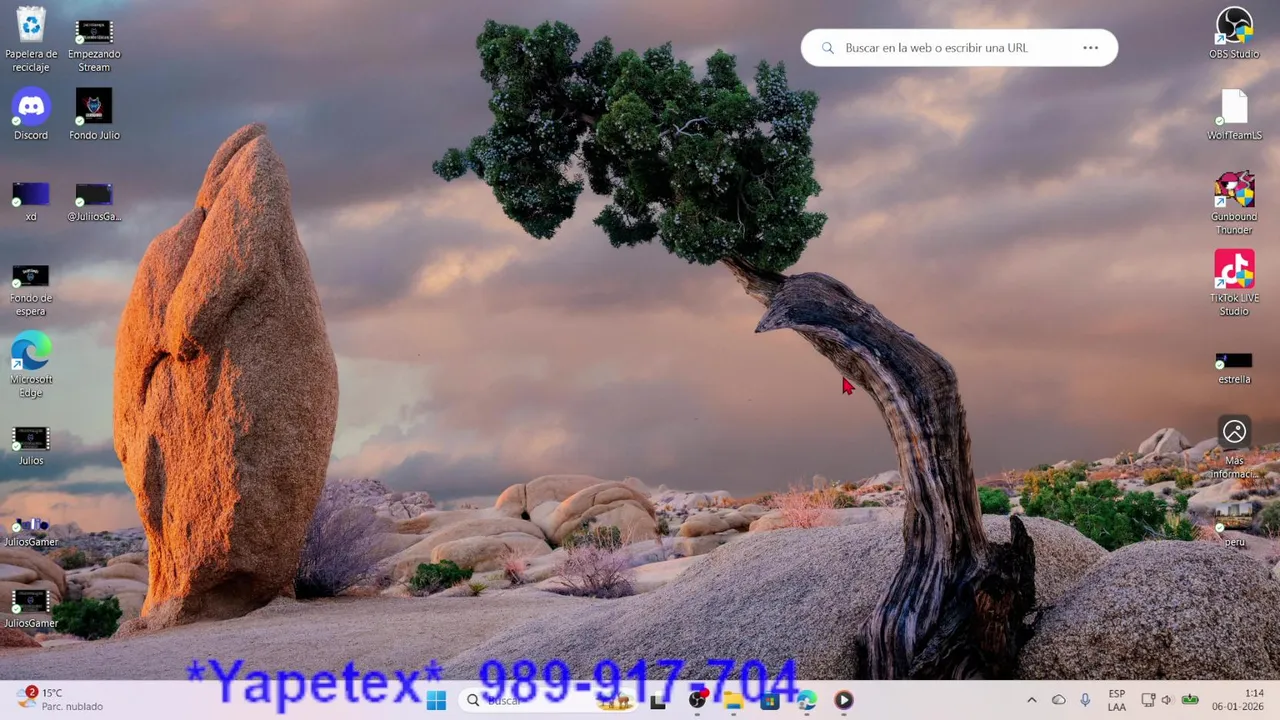
Task: Open the Papelera de reciclaje icon
Action: [31, 40]
